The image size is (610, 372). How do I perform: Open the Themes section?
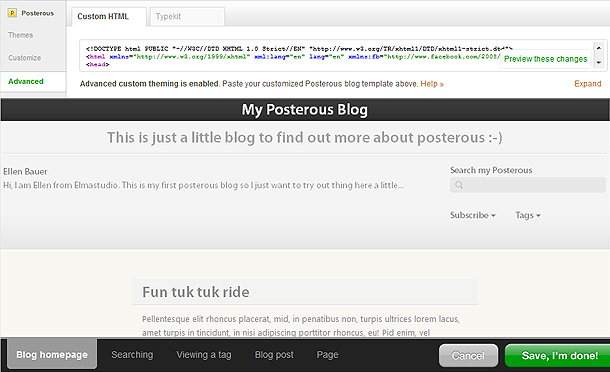(x=21, y=35)
